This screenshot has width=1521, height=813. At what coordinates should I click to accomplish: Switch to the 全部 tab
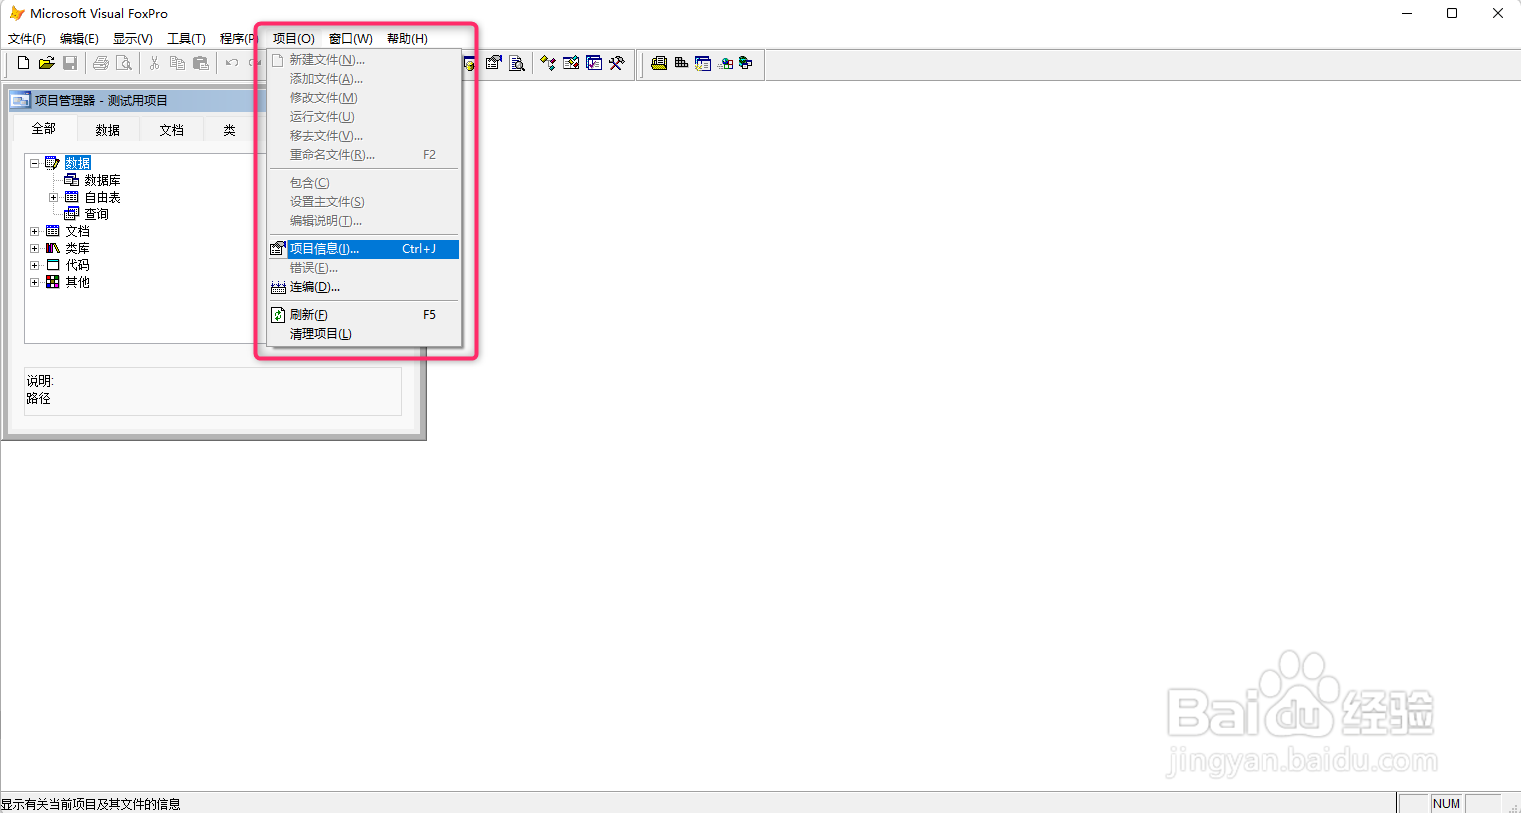pyautogui.click(x=44, y=129)
